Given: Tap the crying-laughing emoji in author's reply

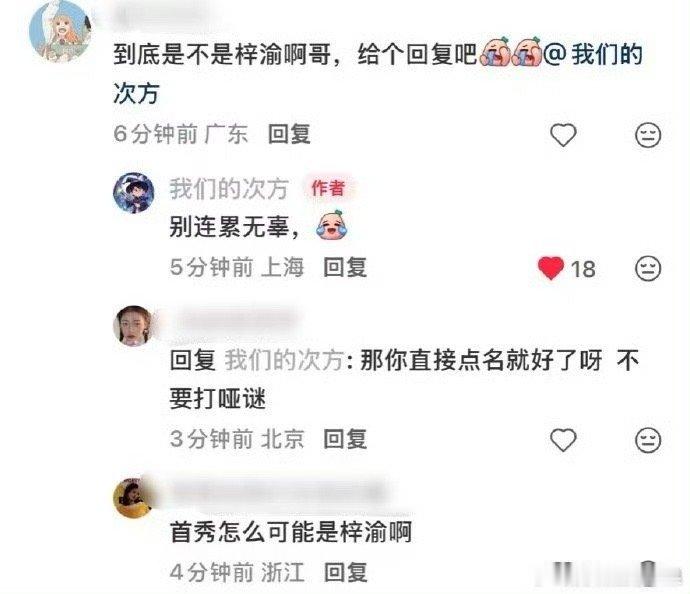Looking at the screenshot, I should [332, 226].
